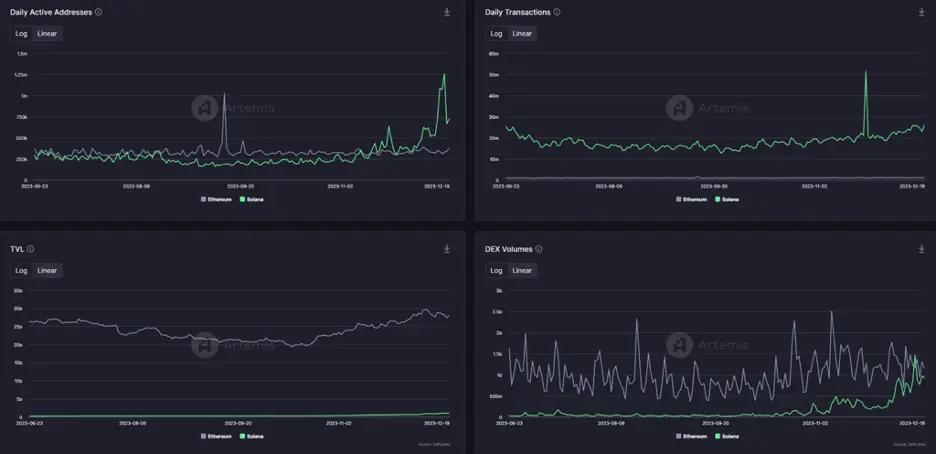This screenshot has width=936, height=454.
Task: Toggle Solana series in DEX Volumes legend
Action: click(x=726, y=436)
